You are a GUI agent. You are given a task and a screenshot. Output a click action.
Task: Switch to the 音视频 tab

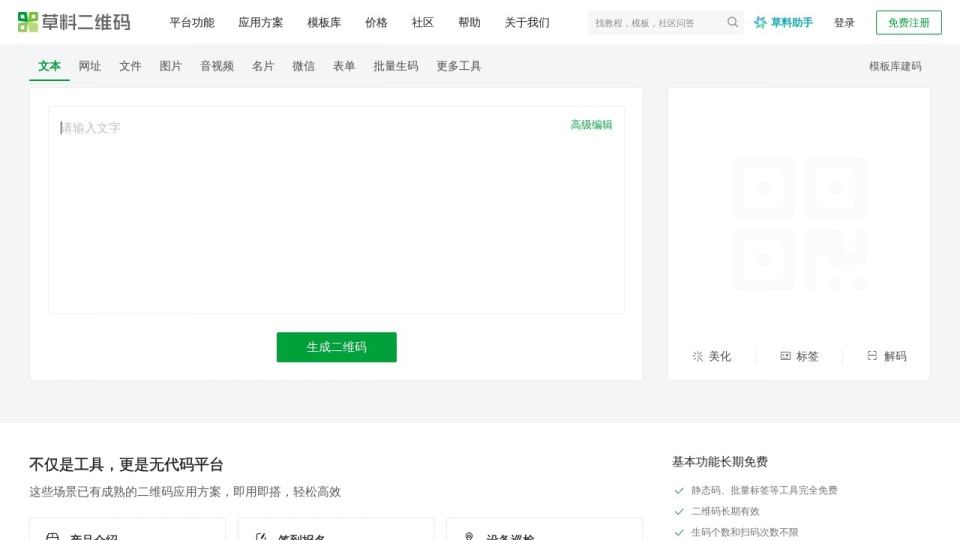pos(217,66)
